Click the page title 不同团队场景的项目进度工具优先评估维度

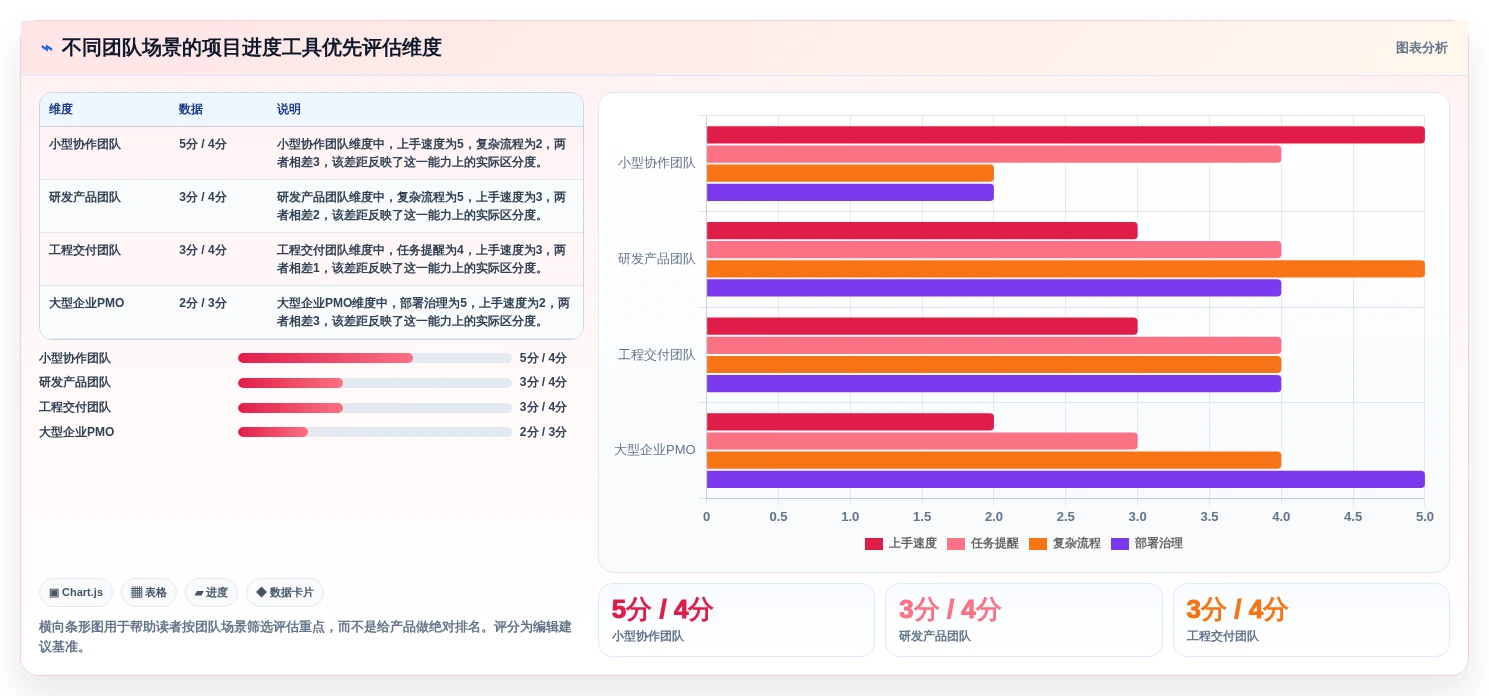[251, 48]
